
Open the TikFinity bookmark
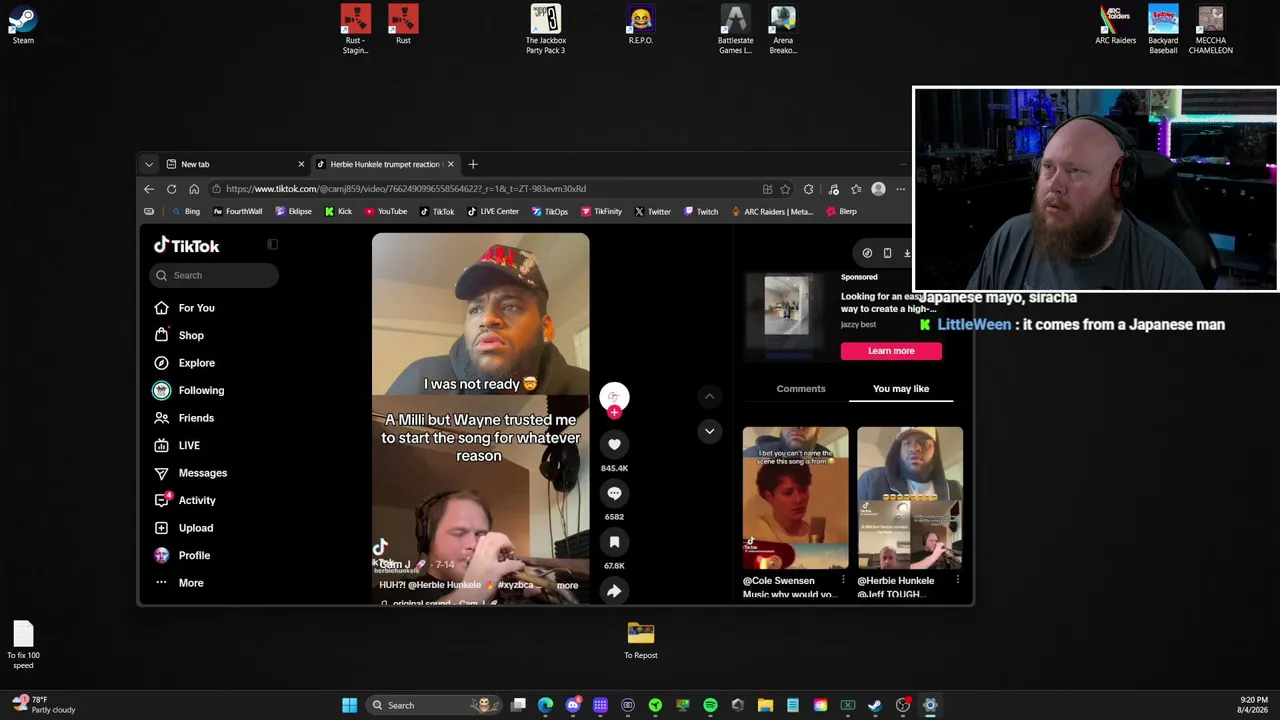click(602, 212)
